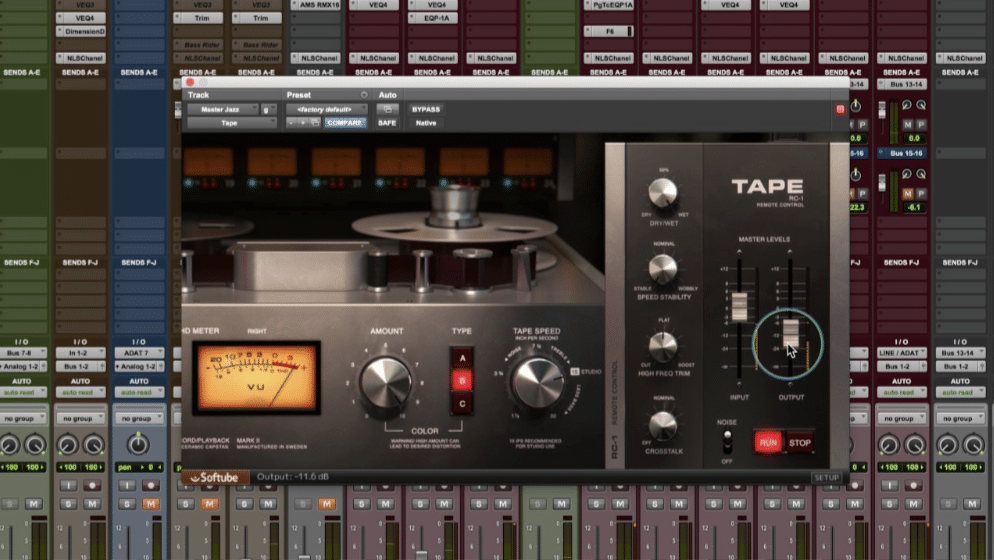
Task: Click the right pan knob on the rightmost mixer track
Action: coord(973,445)
